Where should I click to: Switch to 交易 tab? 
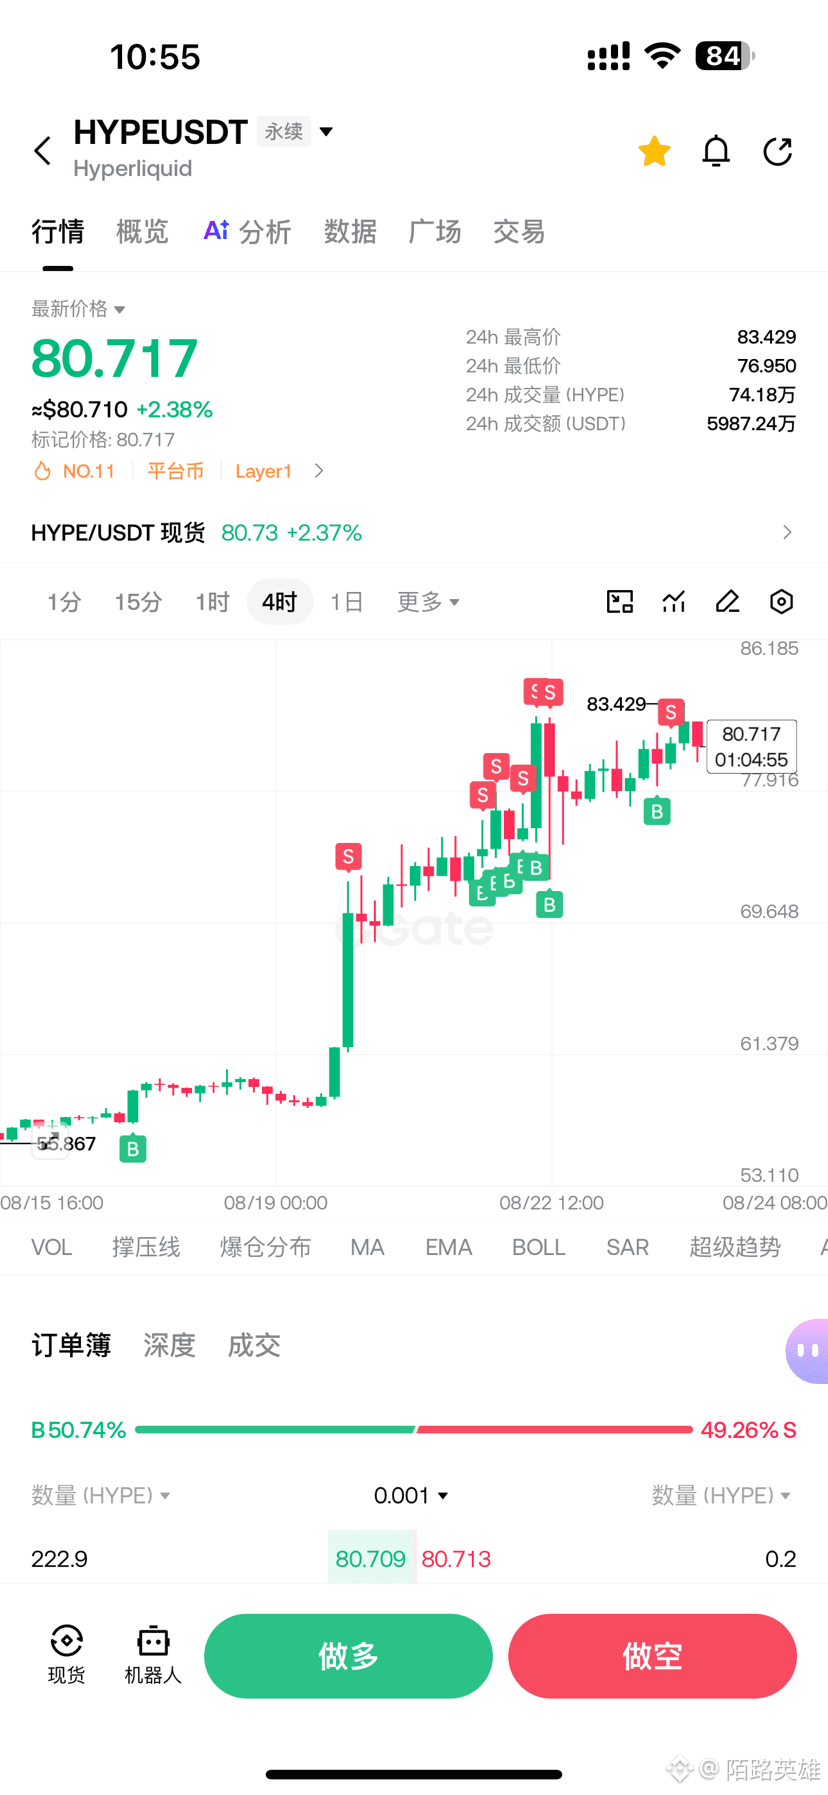518,232
